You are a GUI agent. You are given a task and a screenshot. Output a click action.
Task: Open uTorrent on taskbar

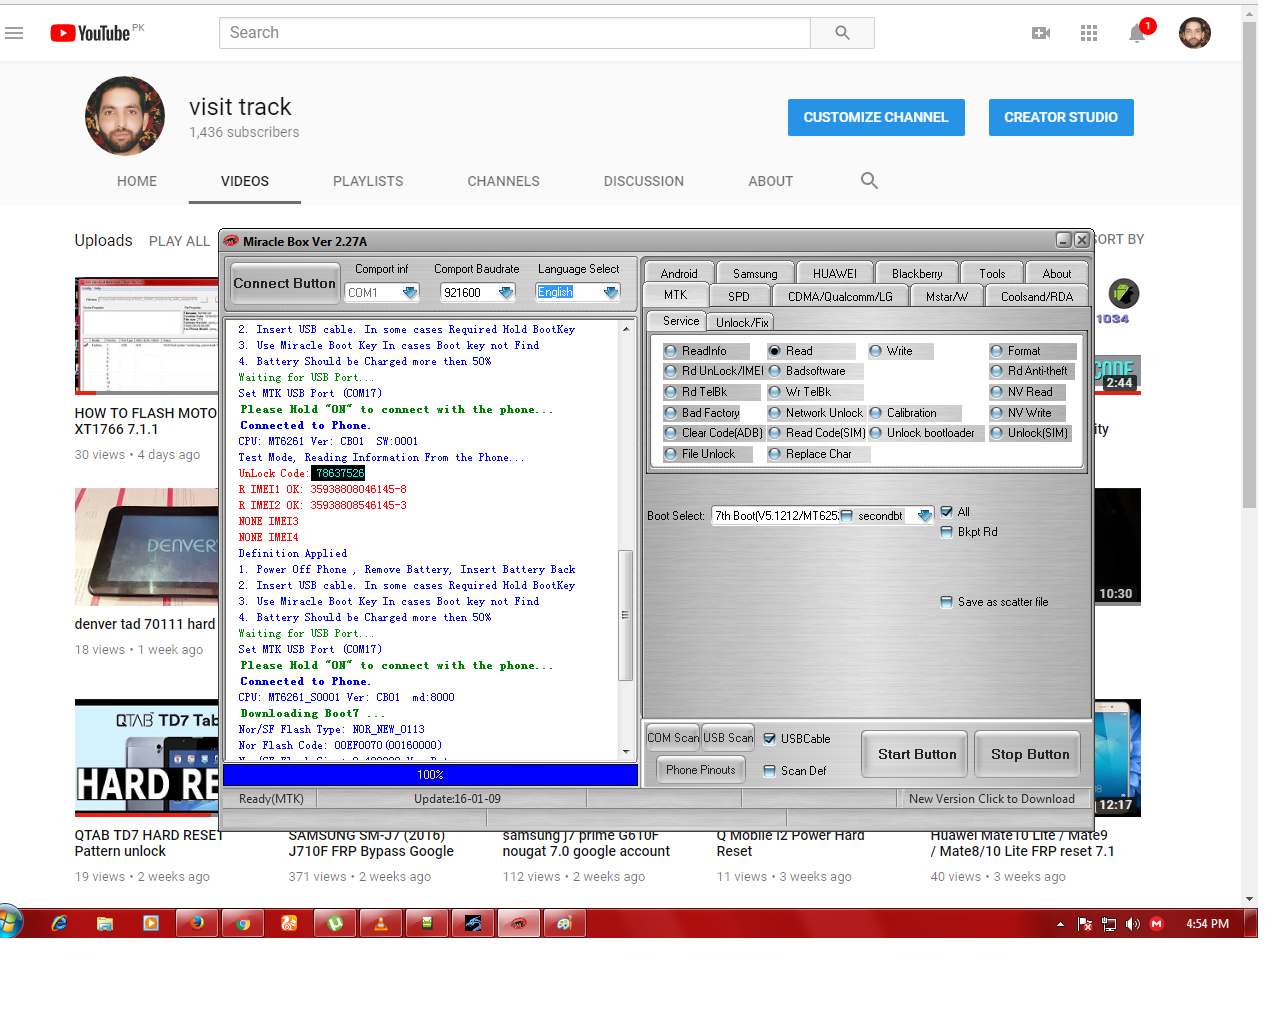(x=335, y=923)
